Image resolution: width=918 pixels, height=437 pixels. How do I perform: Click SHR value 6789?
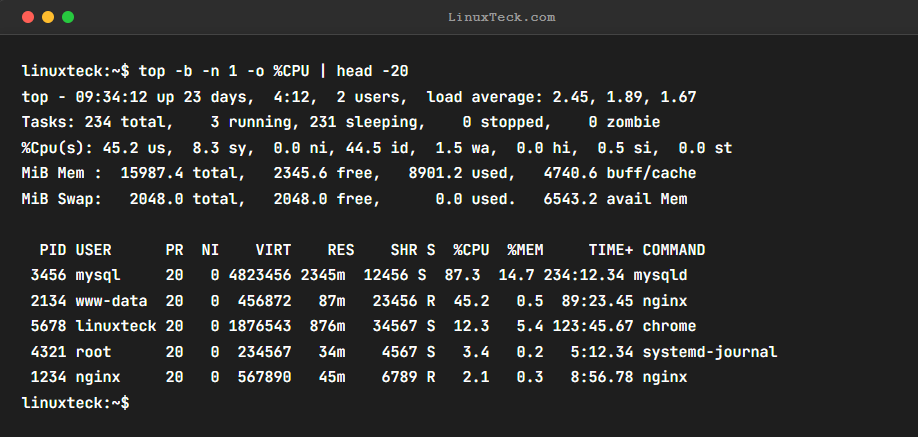[x=399, y=377]
